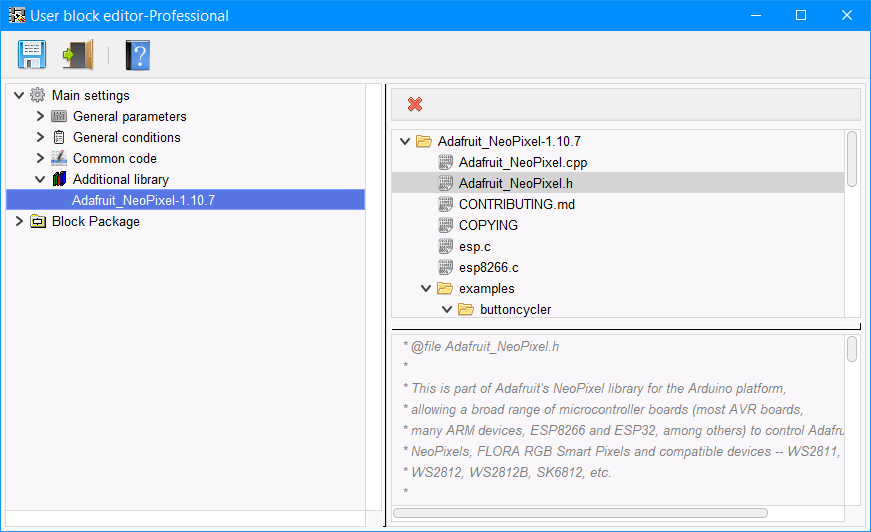The image size is (871, 532).
Task: Click the examples folder icon
Action: 445,288
